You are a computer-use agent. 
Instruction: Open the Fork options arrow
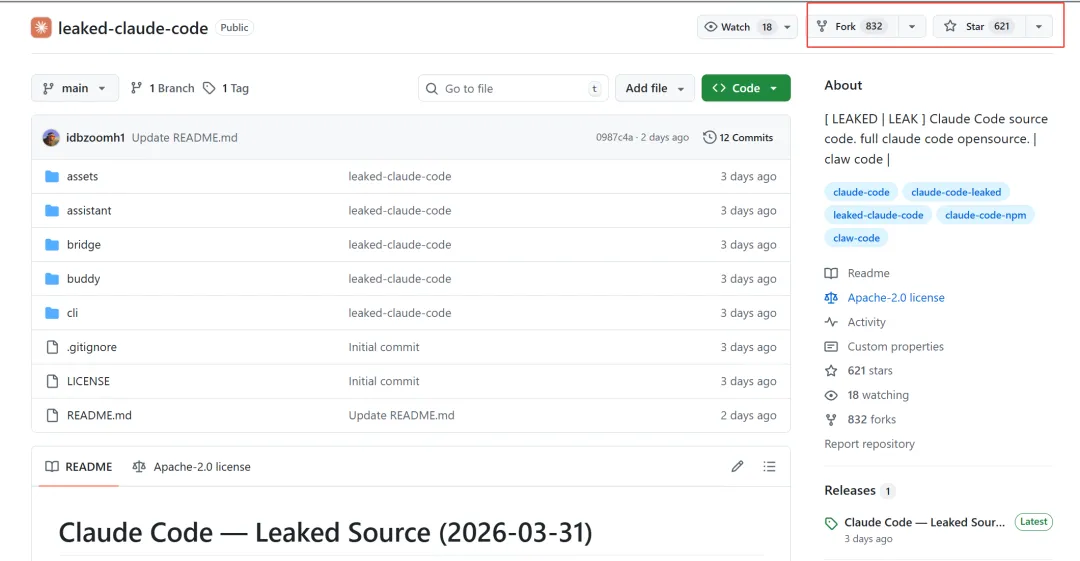coord(911,27)
